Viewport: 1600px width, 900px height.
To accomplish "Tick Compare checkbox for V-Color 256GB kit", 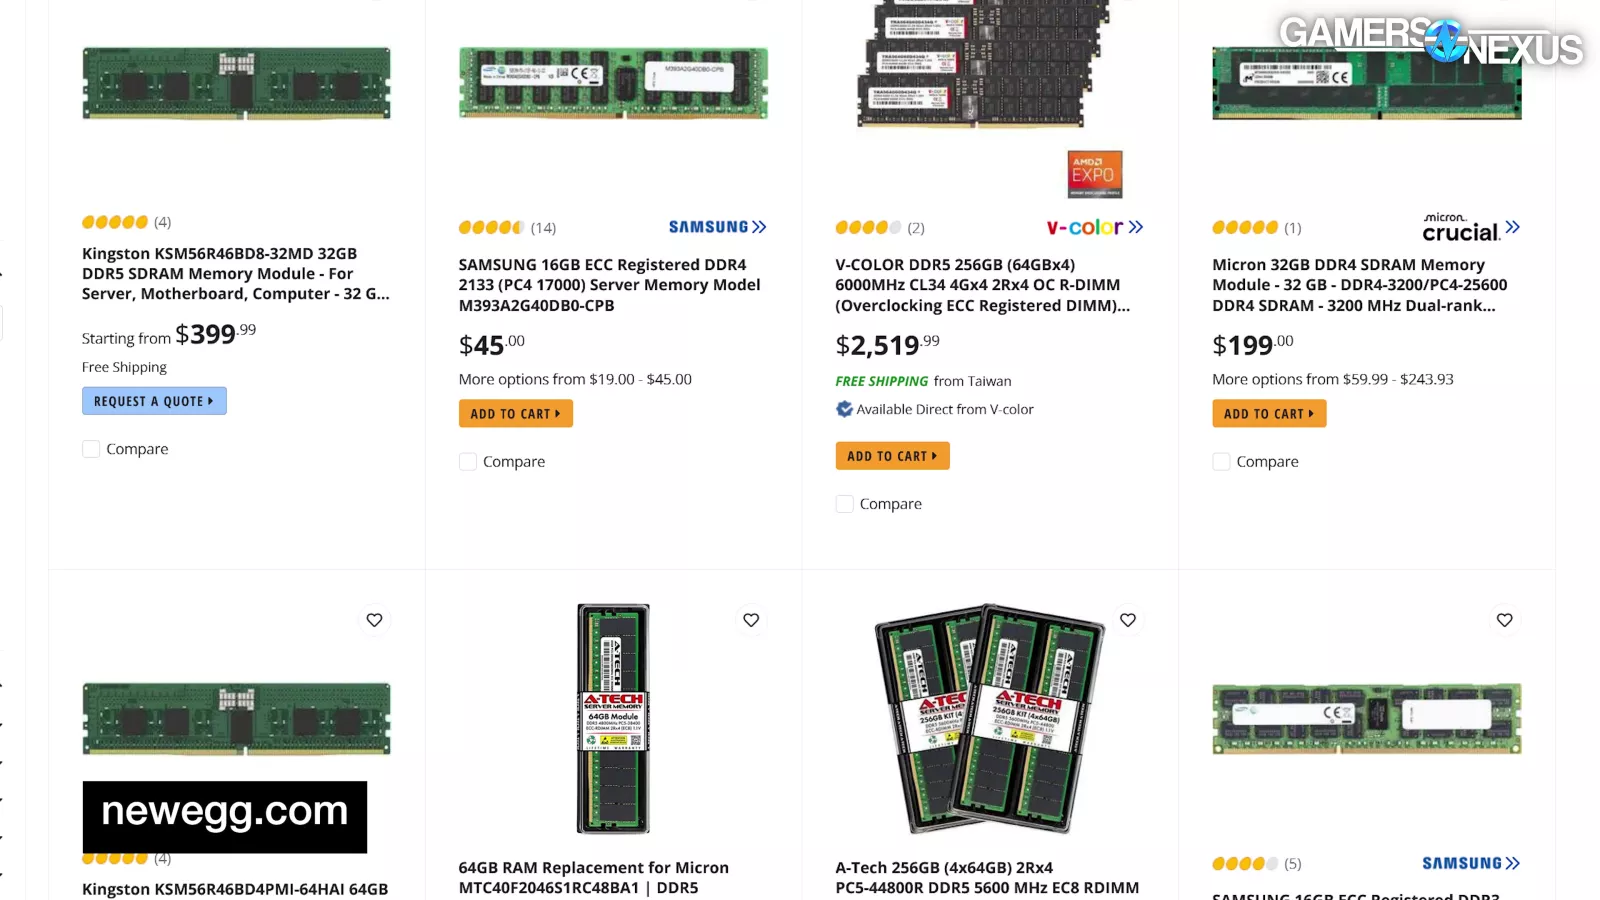I will coord(845,504).
